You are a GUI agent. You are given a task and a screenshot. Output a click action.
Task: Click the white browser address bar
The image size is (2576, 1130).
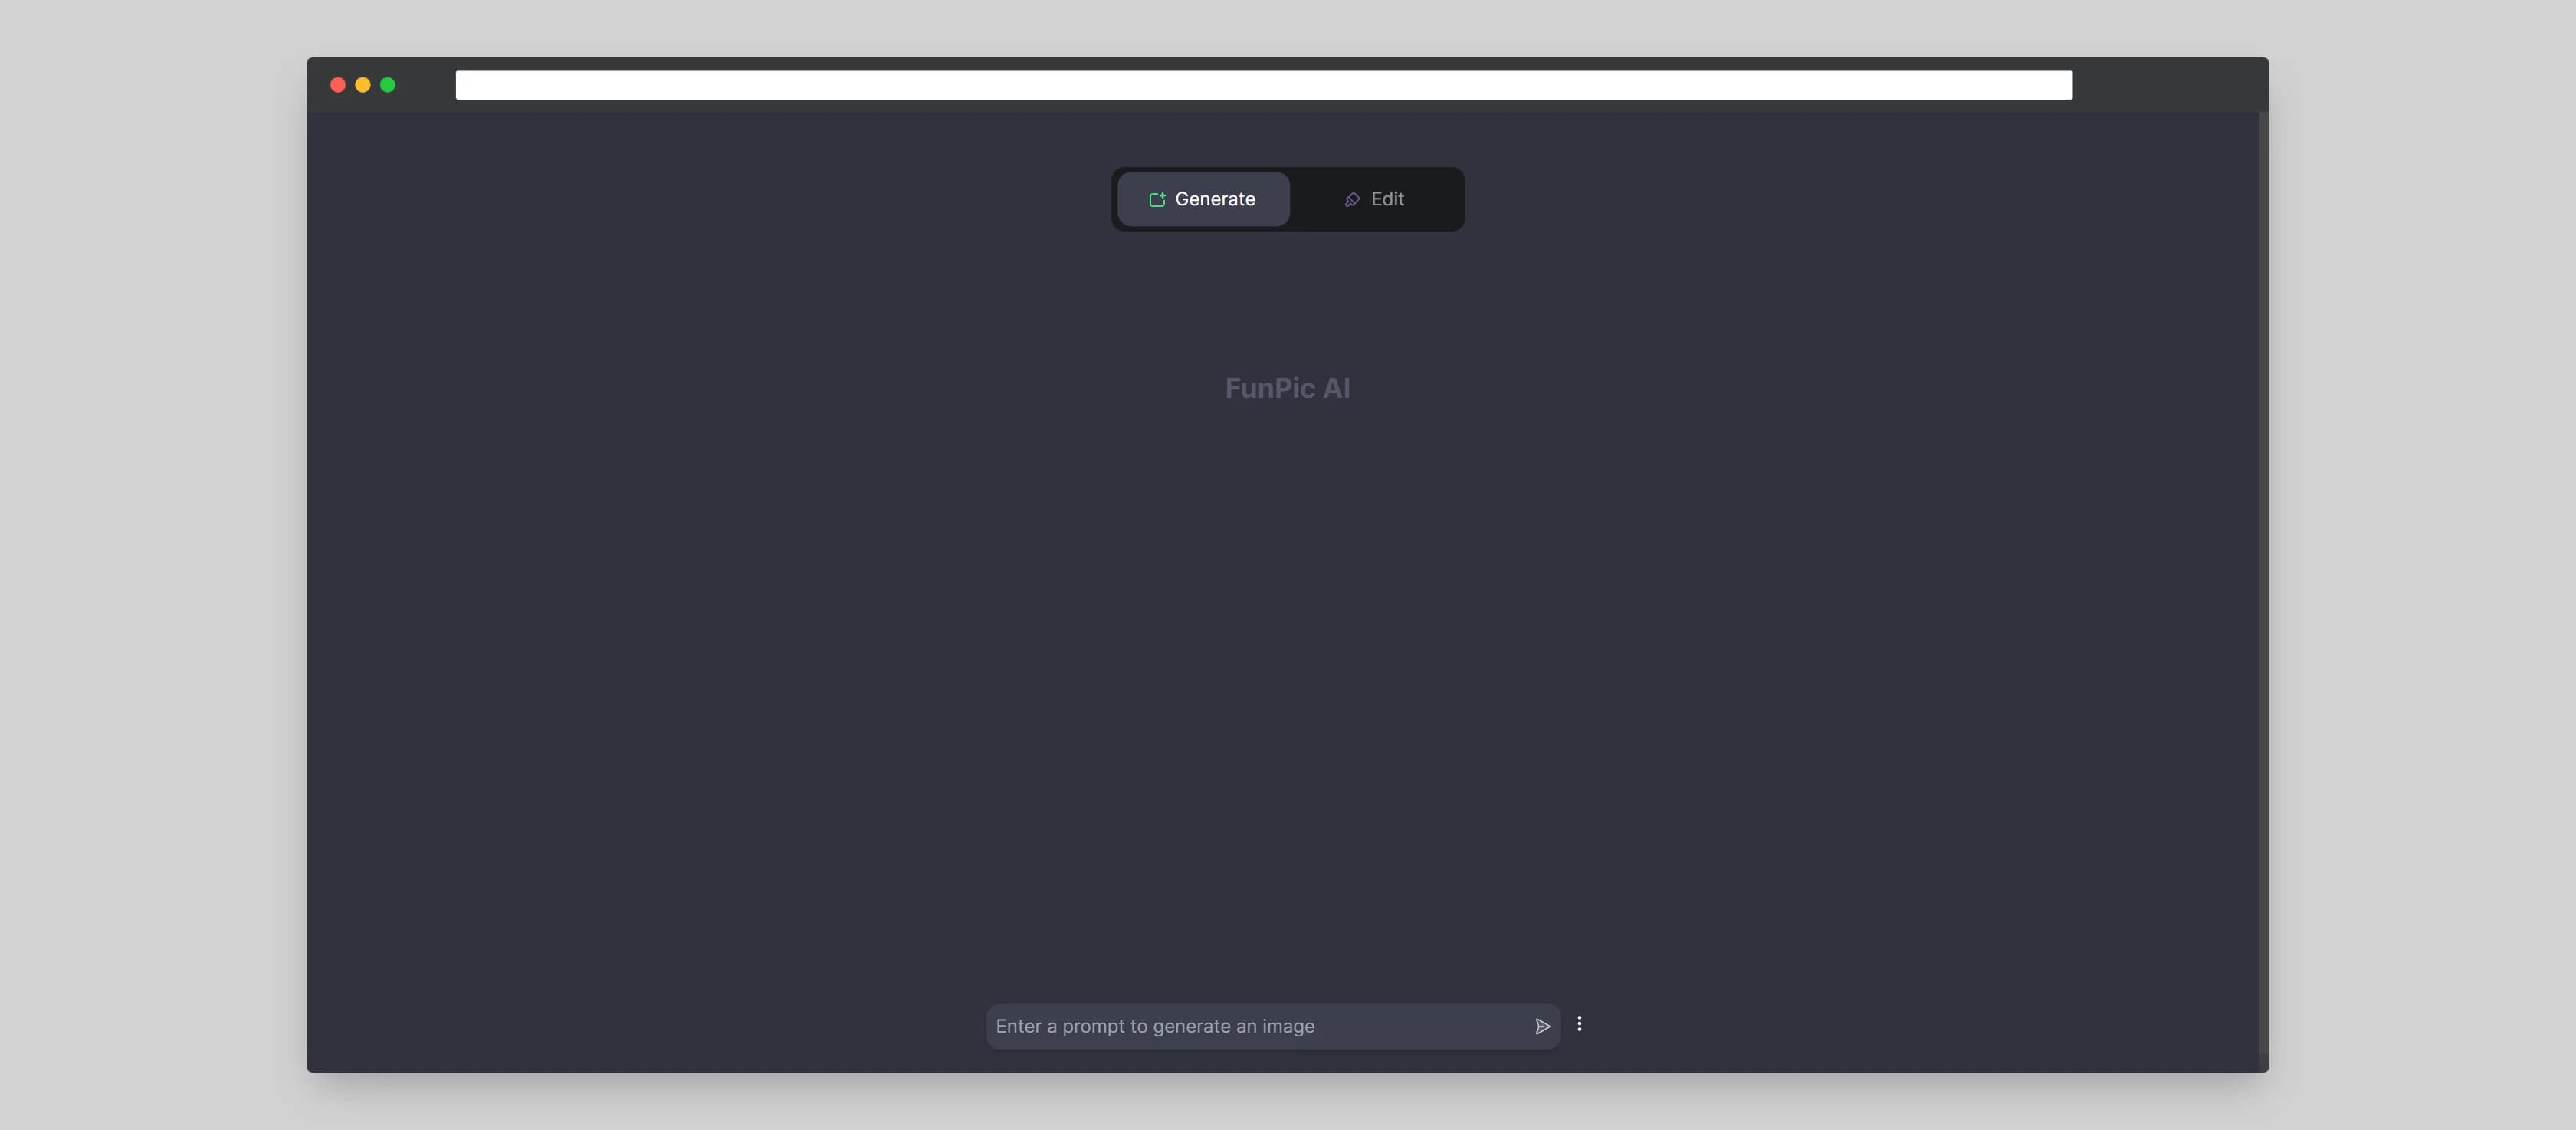(x=1264, y=85)
